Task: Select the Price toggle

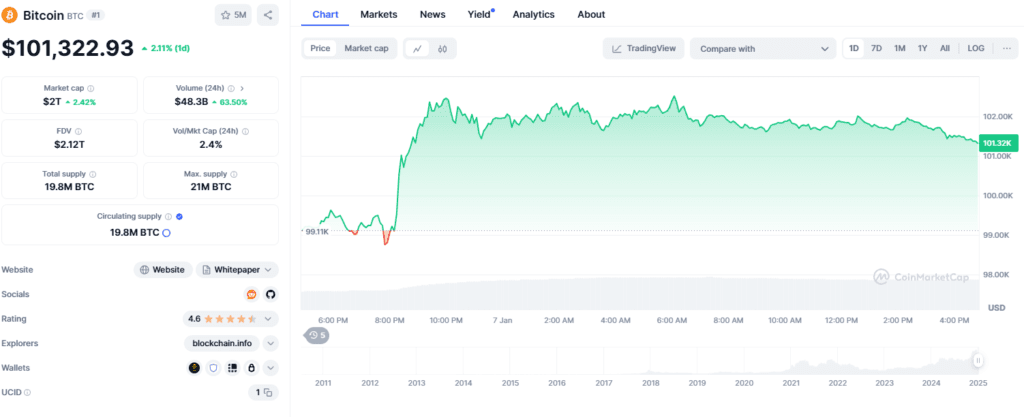Action: [320, 48]
